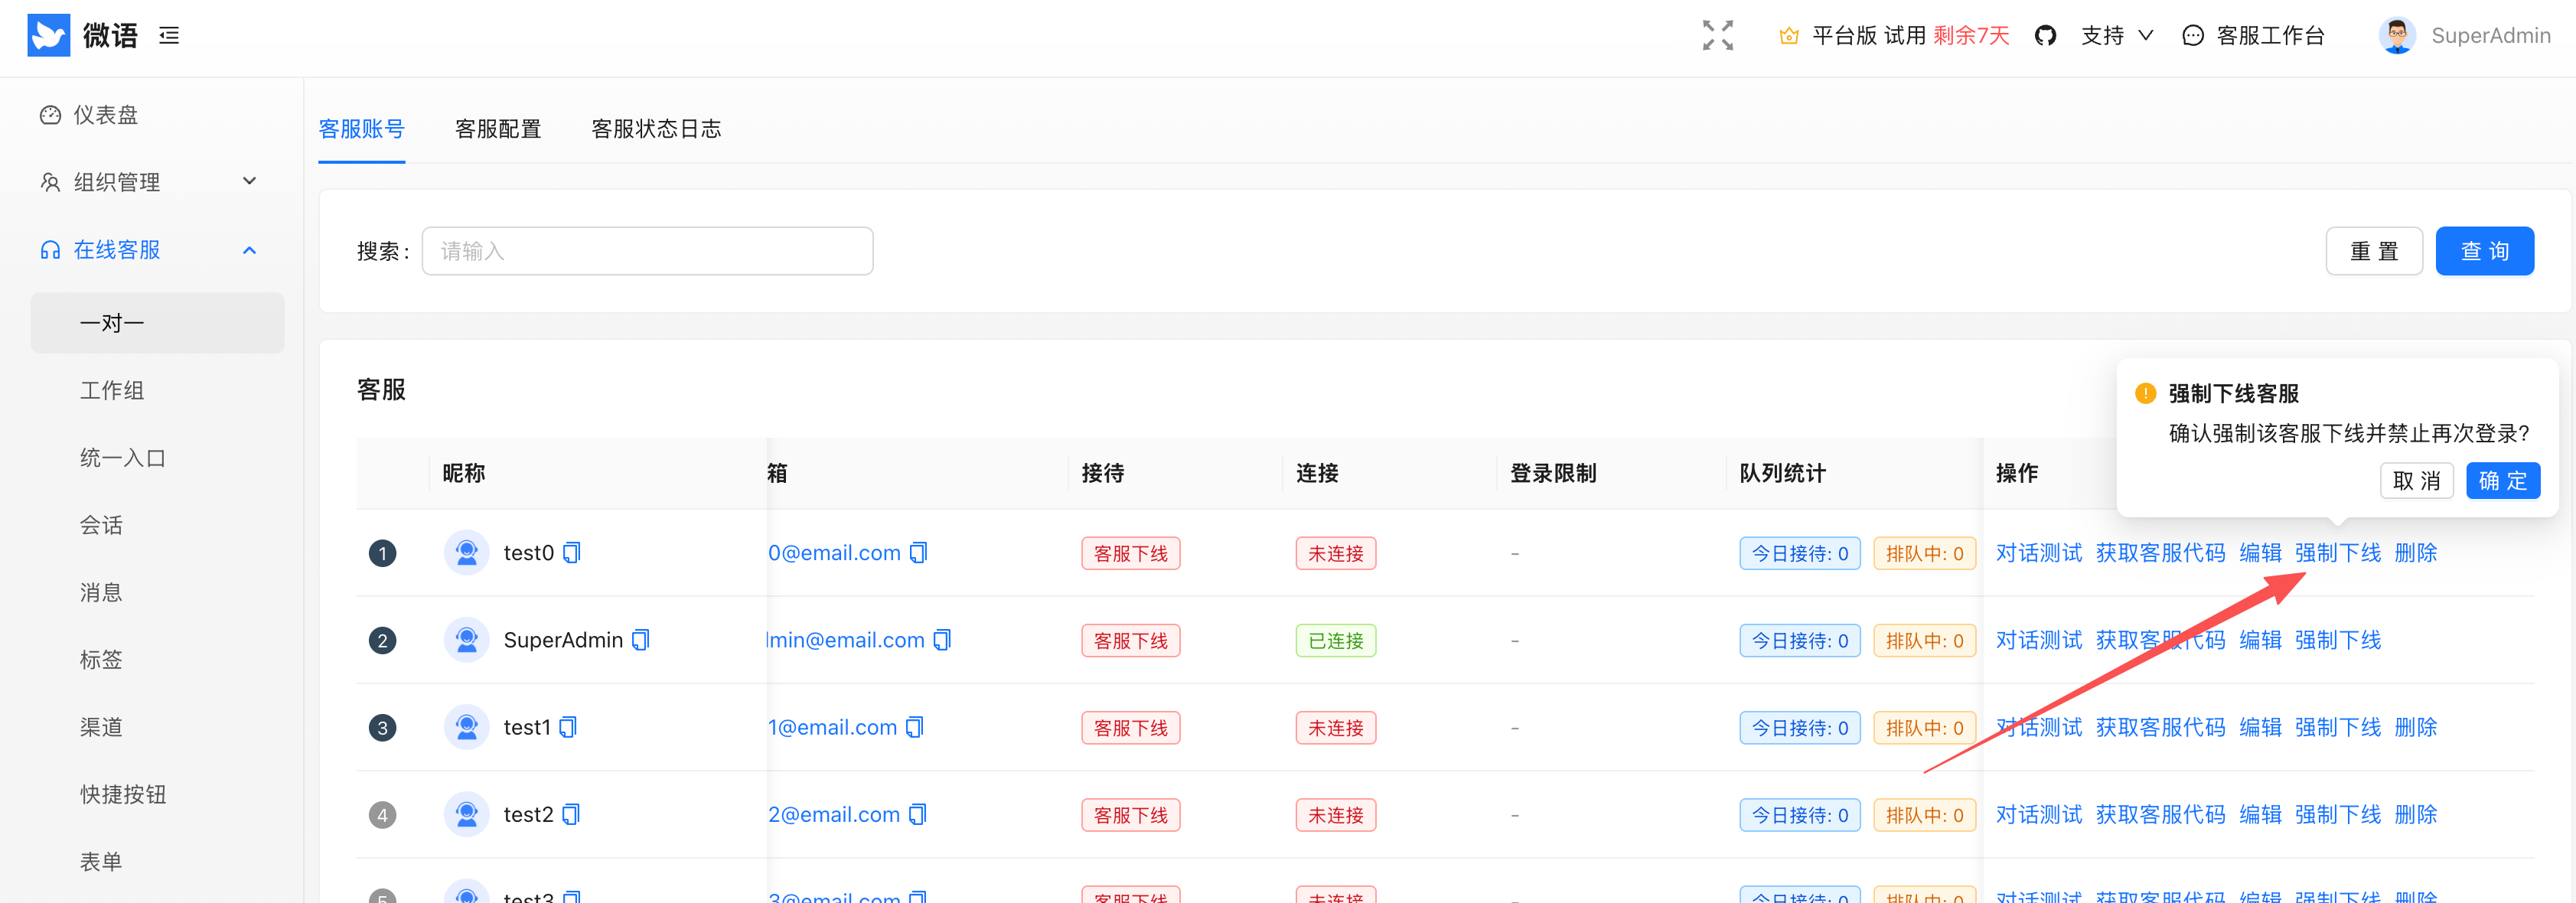Switch to 客服状态日志 tab
2576x903 pixels.
pyautogui.click(x=656, y=129)
